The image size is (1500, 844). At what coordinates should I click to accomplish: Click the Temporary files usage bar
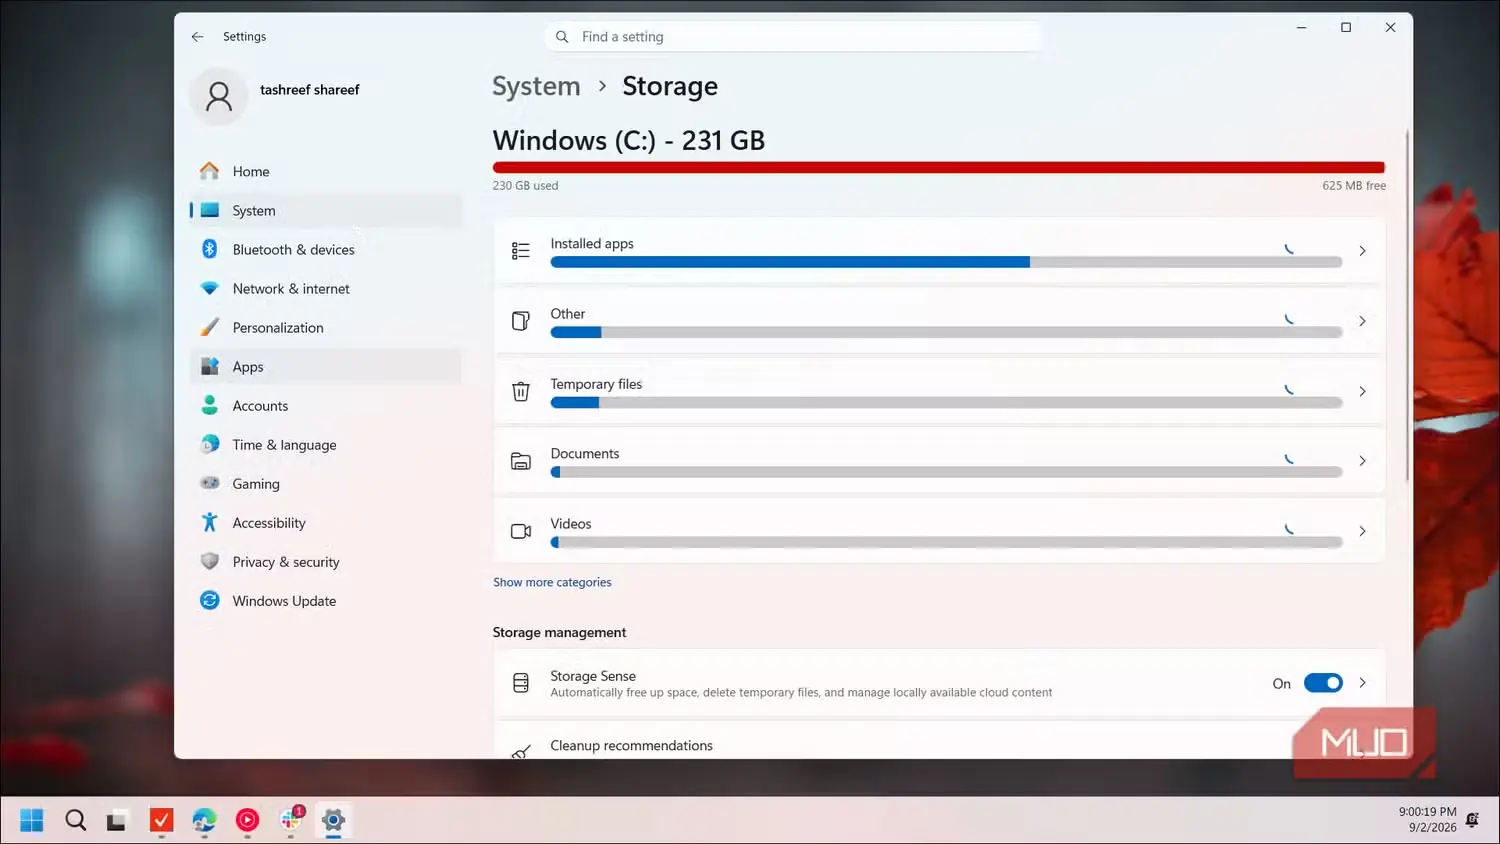pyautogui.click(x=946, y=402)
